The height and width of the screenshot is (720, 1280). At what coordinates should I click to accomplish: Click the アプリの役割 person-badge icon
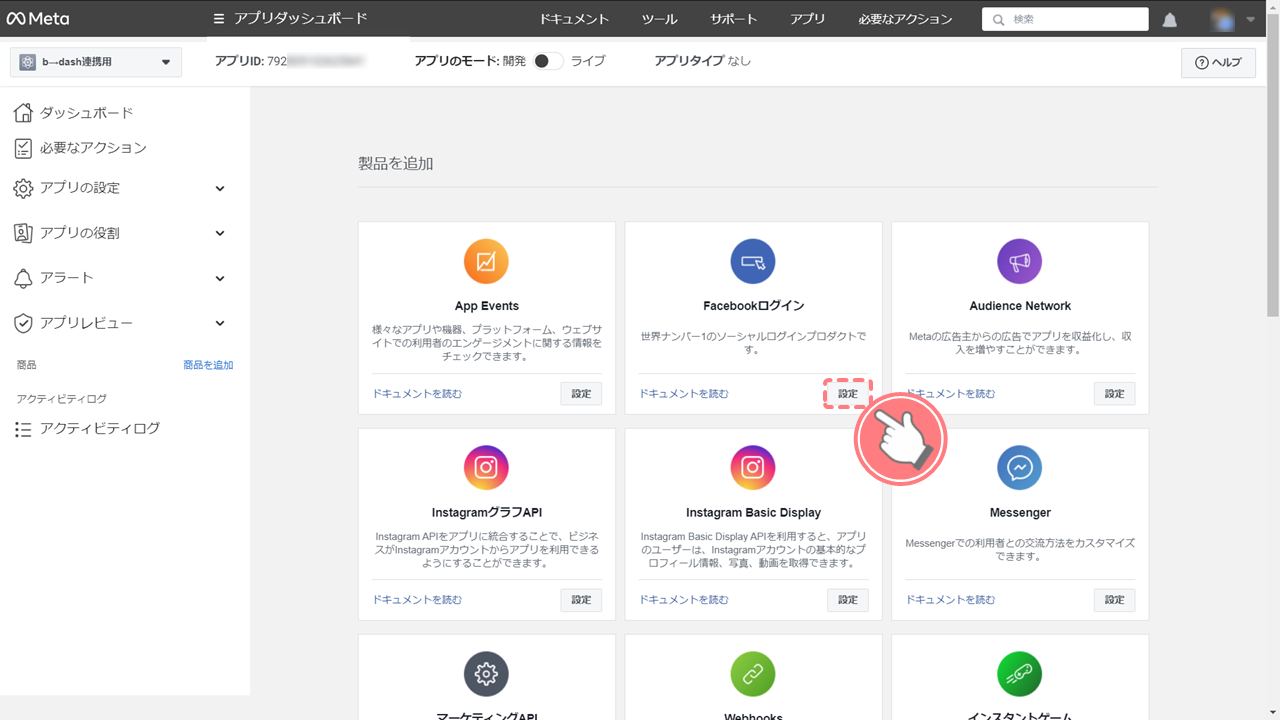coord(23,233)
